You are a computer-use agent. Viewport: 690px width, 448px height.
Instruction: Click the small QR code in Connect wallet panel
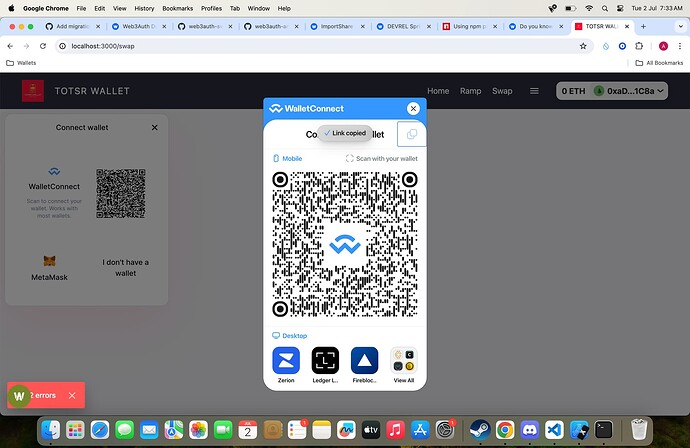point(121,194)
